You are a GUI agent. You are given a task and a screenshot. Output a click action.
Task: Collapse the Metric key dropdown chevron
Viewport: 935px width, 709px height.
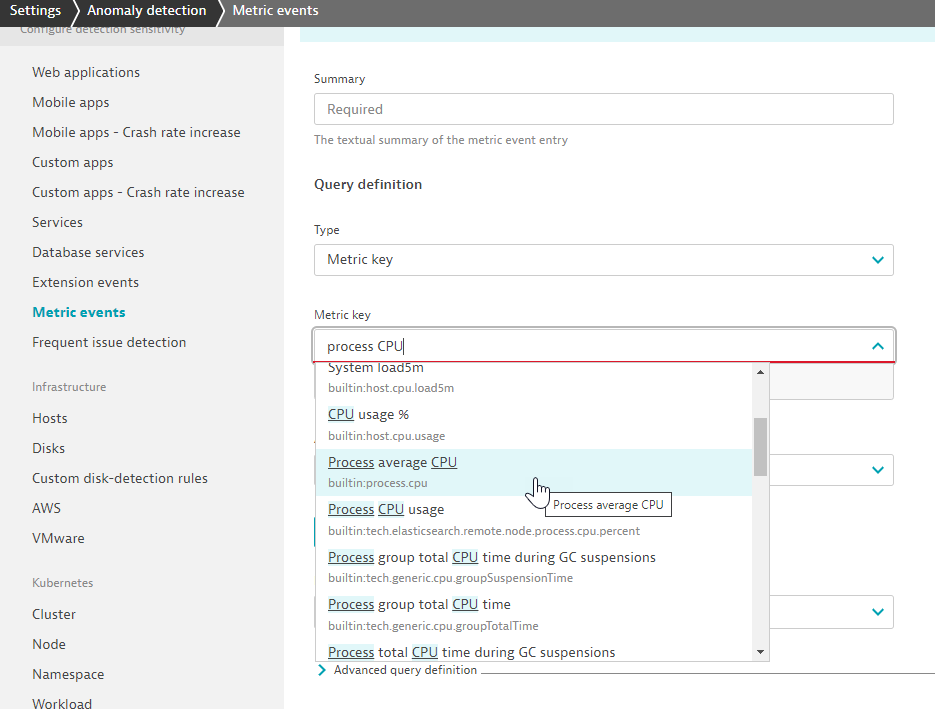877,346
